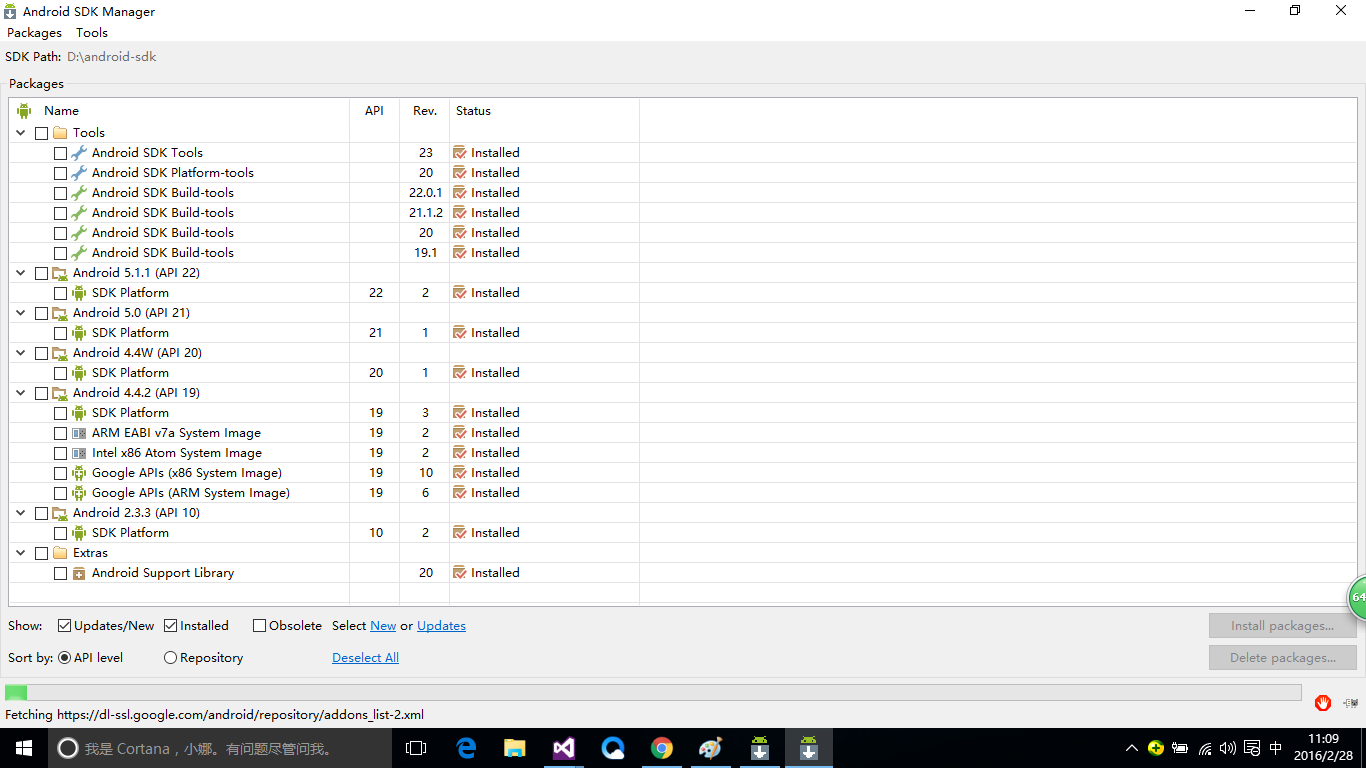Click the Deselect All link

[x=365, y=658]
